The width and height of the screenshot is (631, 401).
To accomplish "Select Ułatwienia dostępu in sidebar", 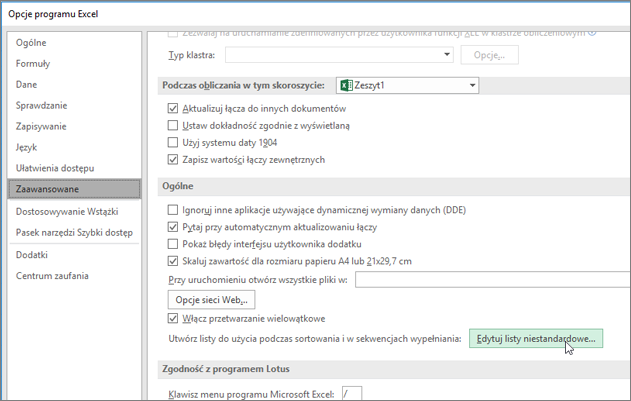I will pos(55,168).
